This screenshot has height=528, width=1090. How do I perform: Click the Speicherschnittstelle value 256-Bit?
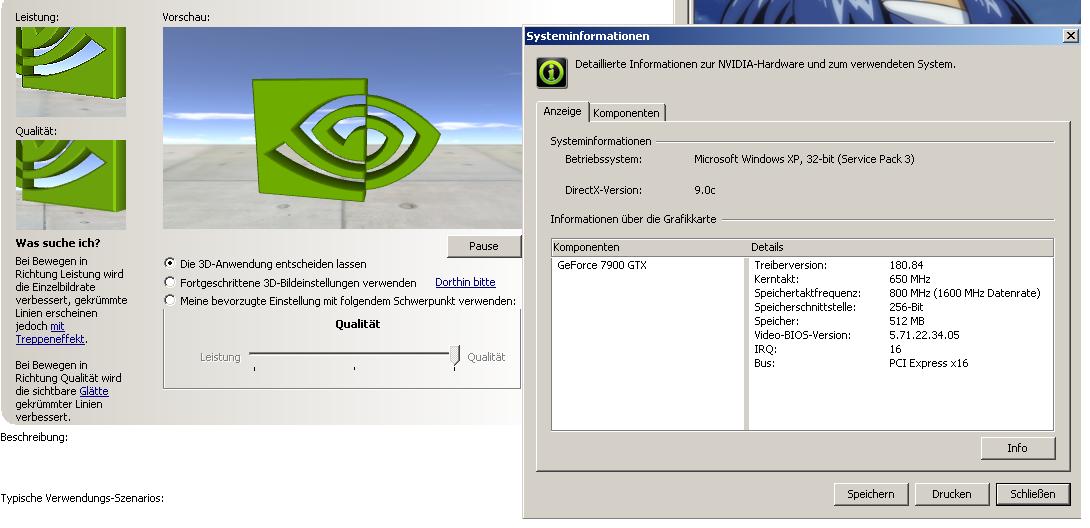tap(906, 307)
